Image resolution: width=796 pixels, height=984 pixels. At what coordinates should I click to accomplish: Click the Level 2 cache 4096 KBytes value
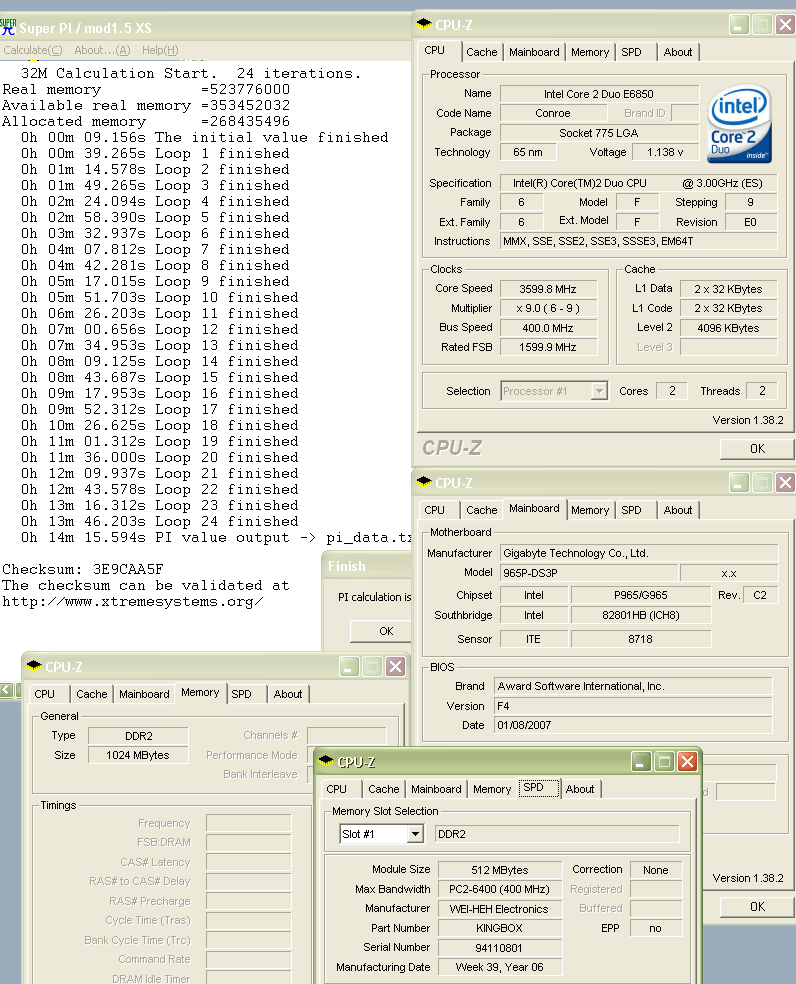tap(728, 328)
